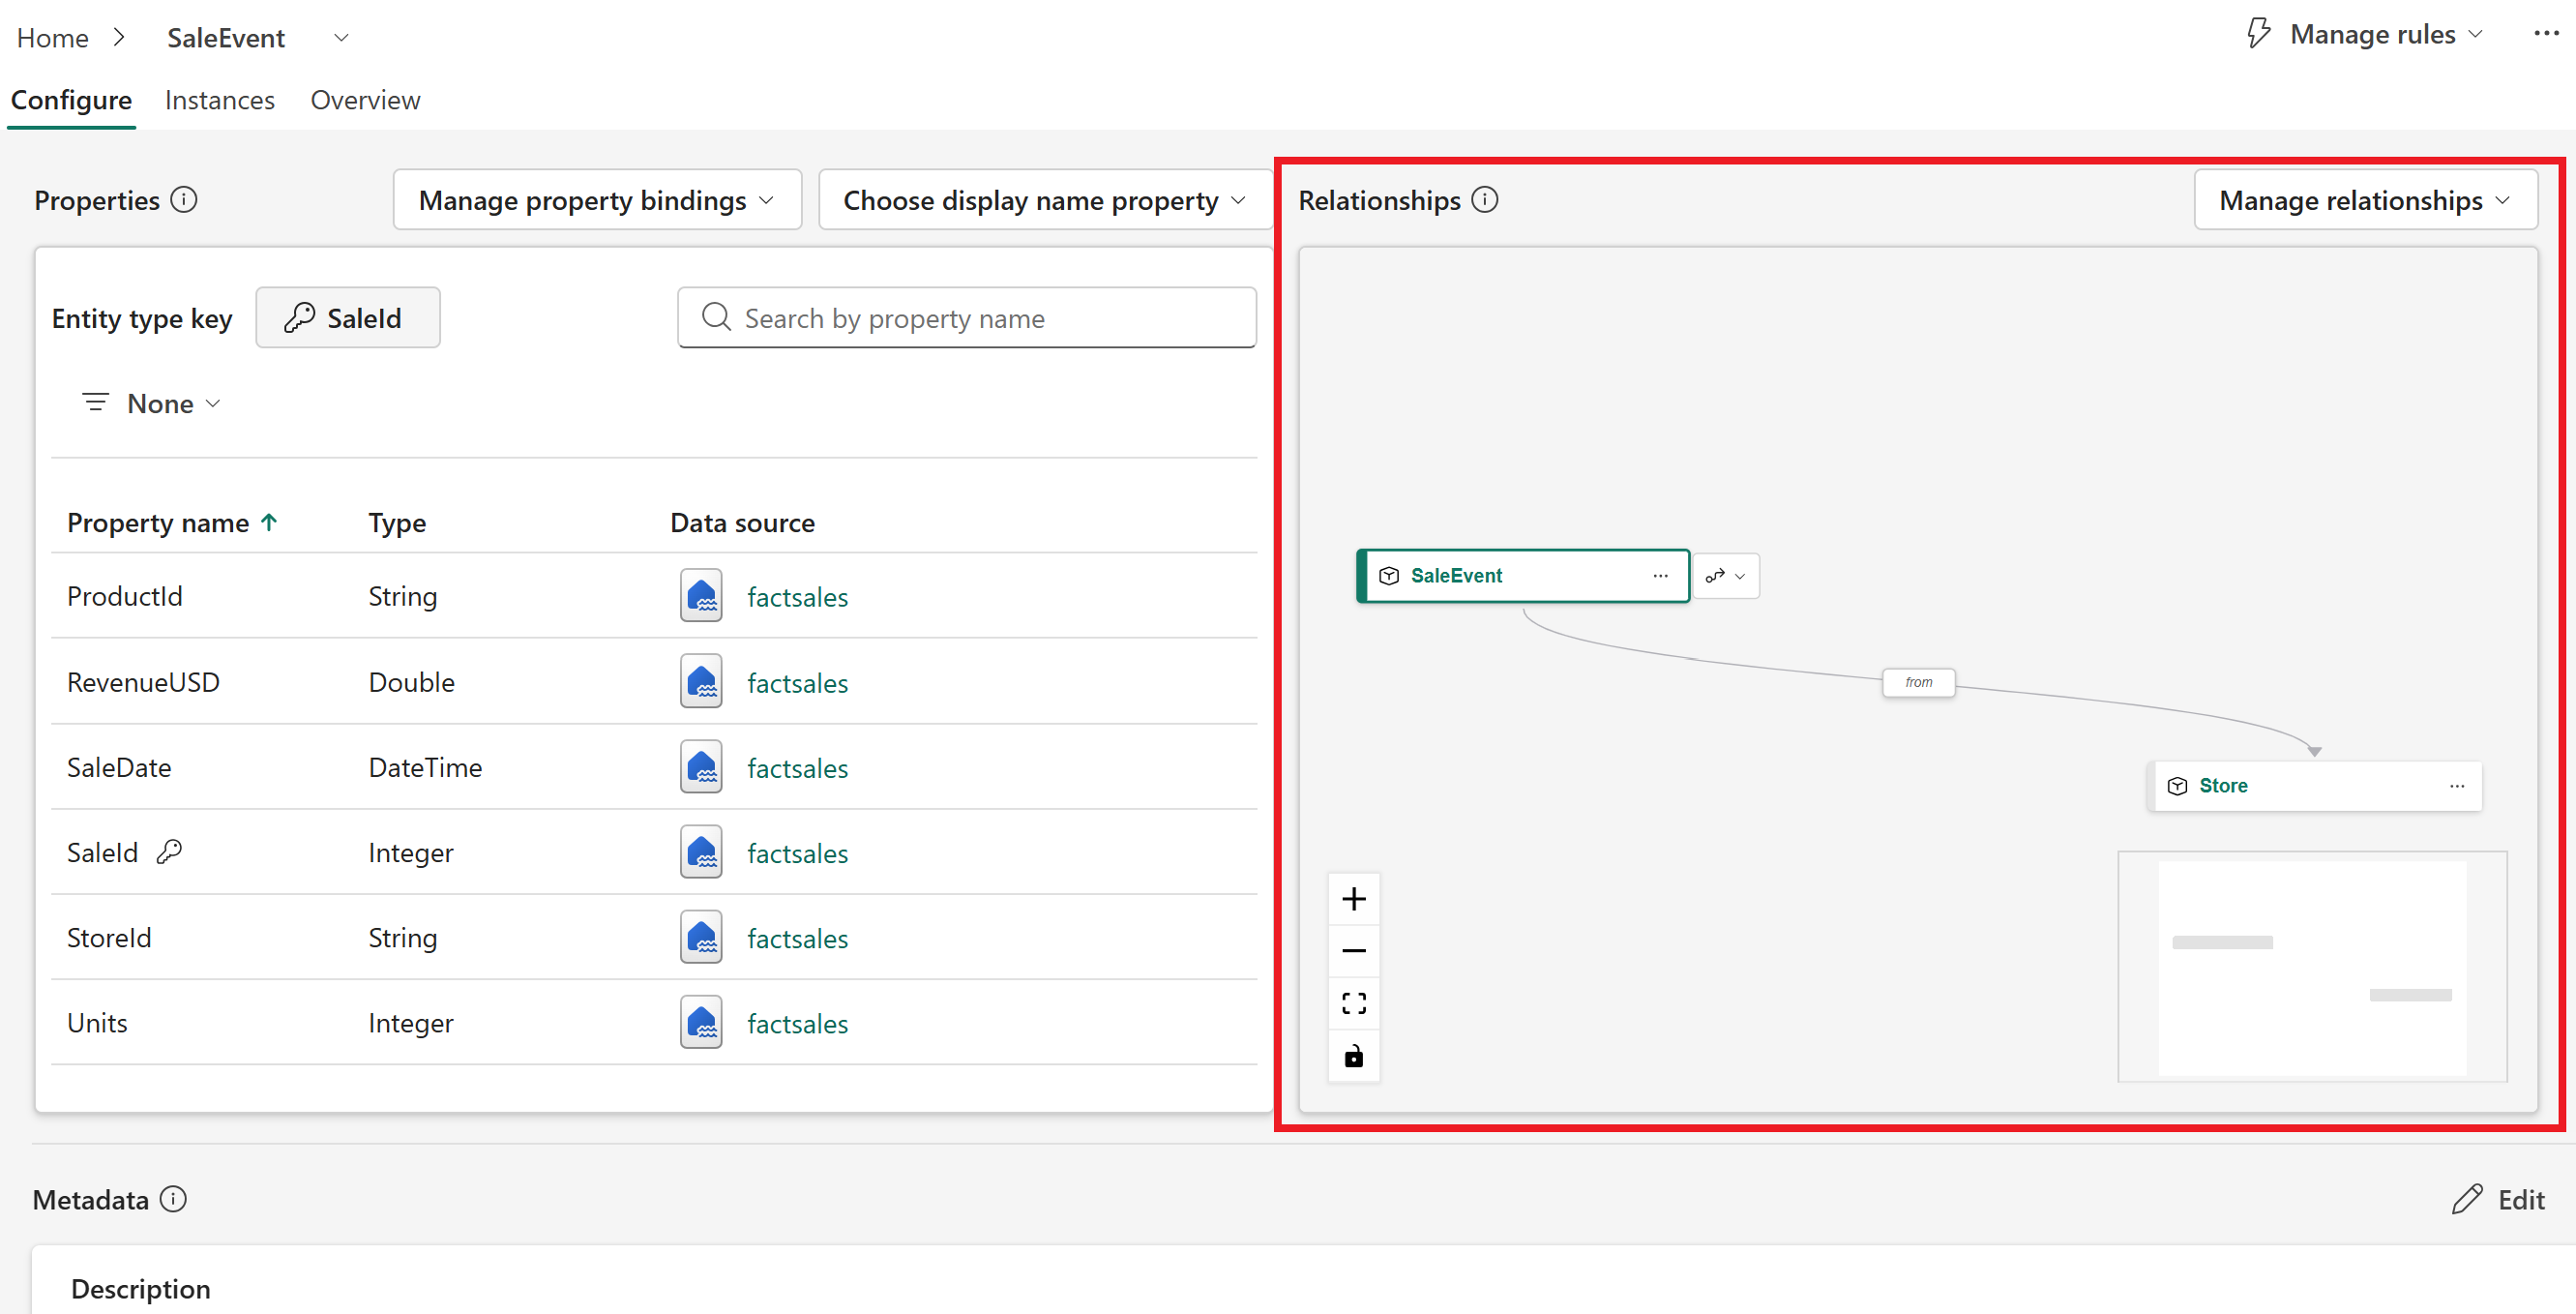Viewport: 2576px width, 1314px height.
Task: Zoom in on the relationships canvas
Action: coord(1354,899)
